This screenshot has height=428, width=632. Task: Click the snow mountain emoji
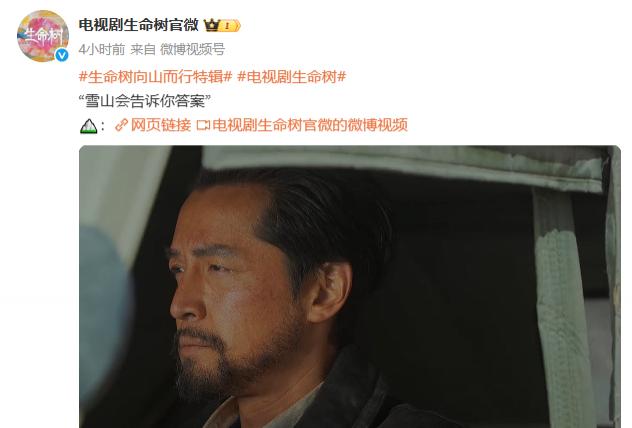tap(88, 126)
